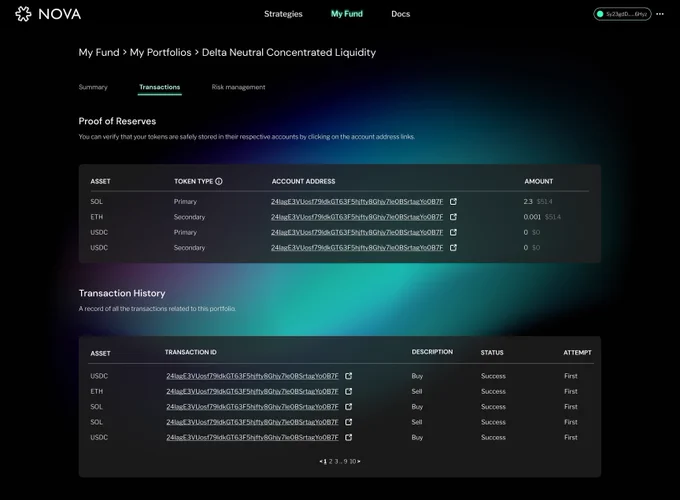Open external link icon for last USDC Buy transaction
This screenshot has height=500, width=680.
(x=348, y=437)
